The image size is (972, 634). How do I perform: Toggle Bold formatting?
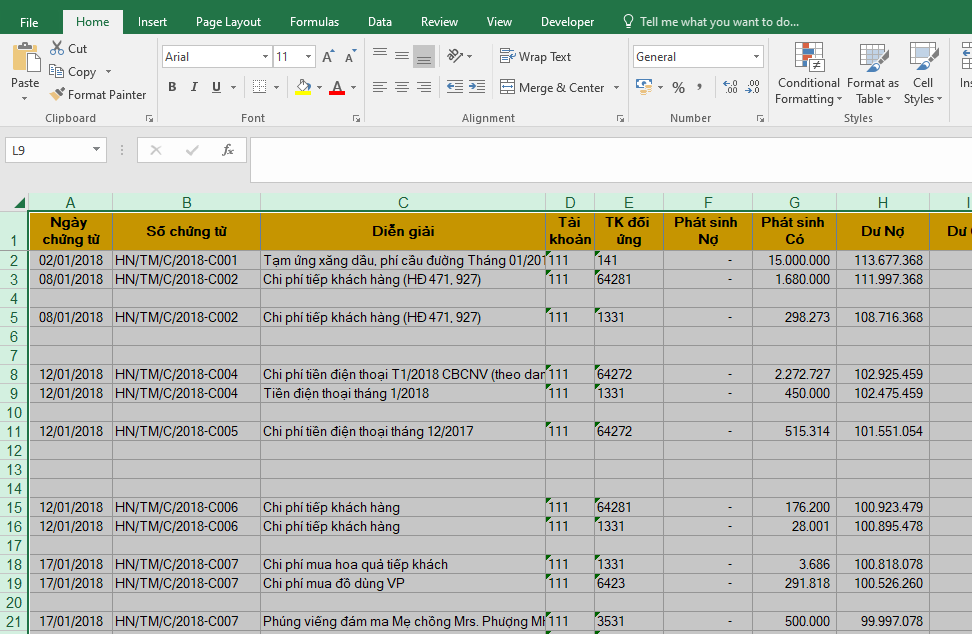pyautogui.click(x=172, y=88)
